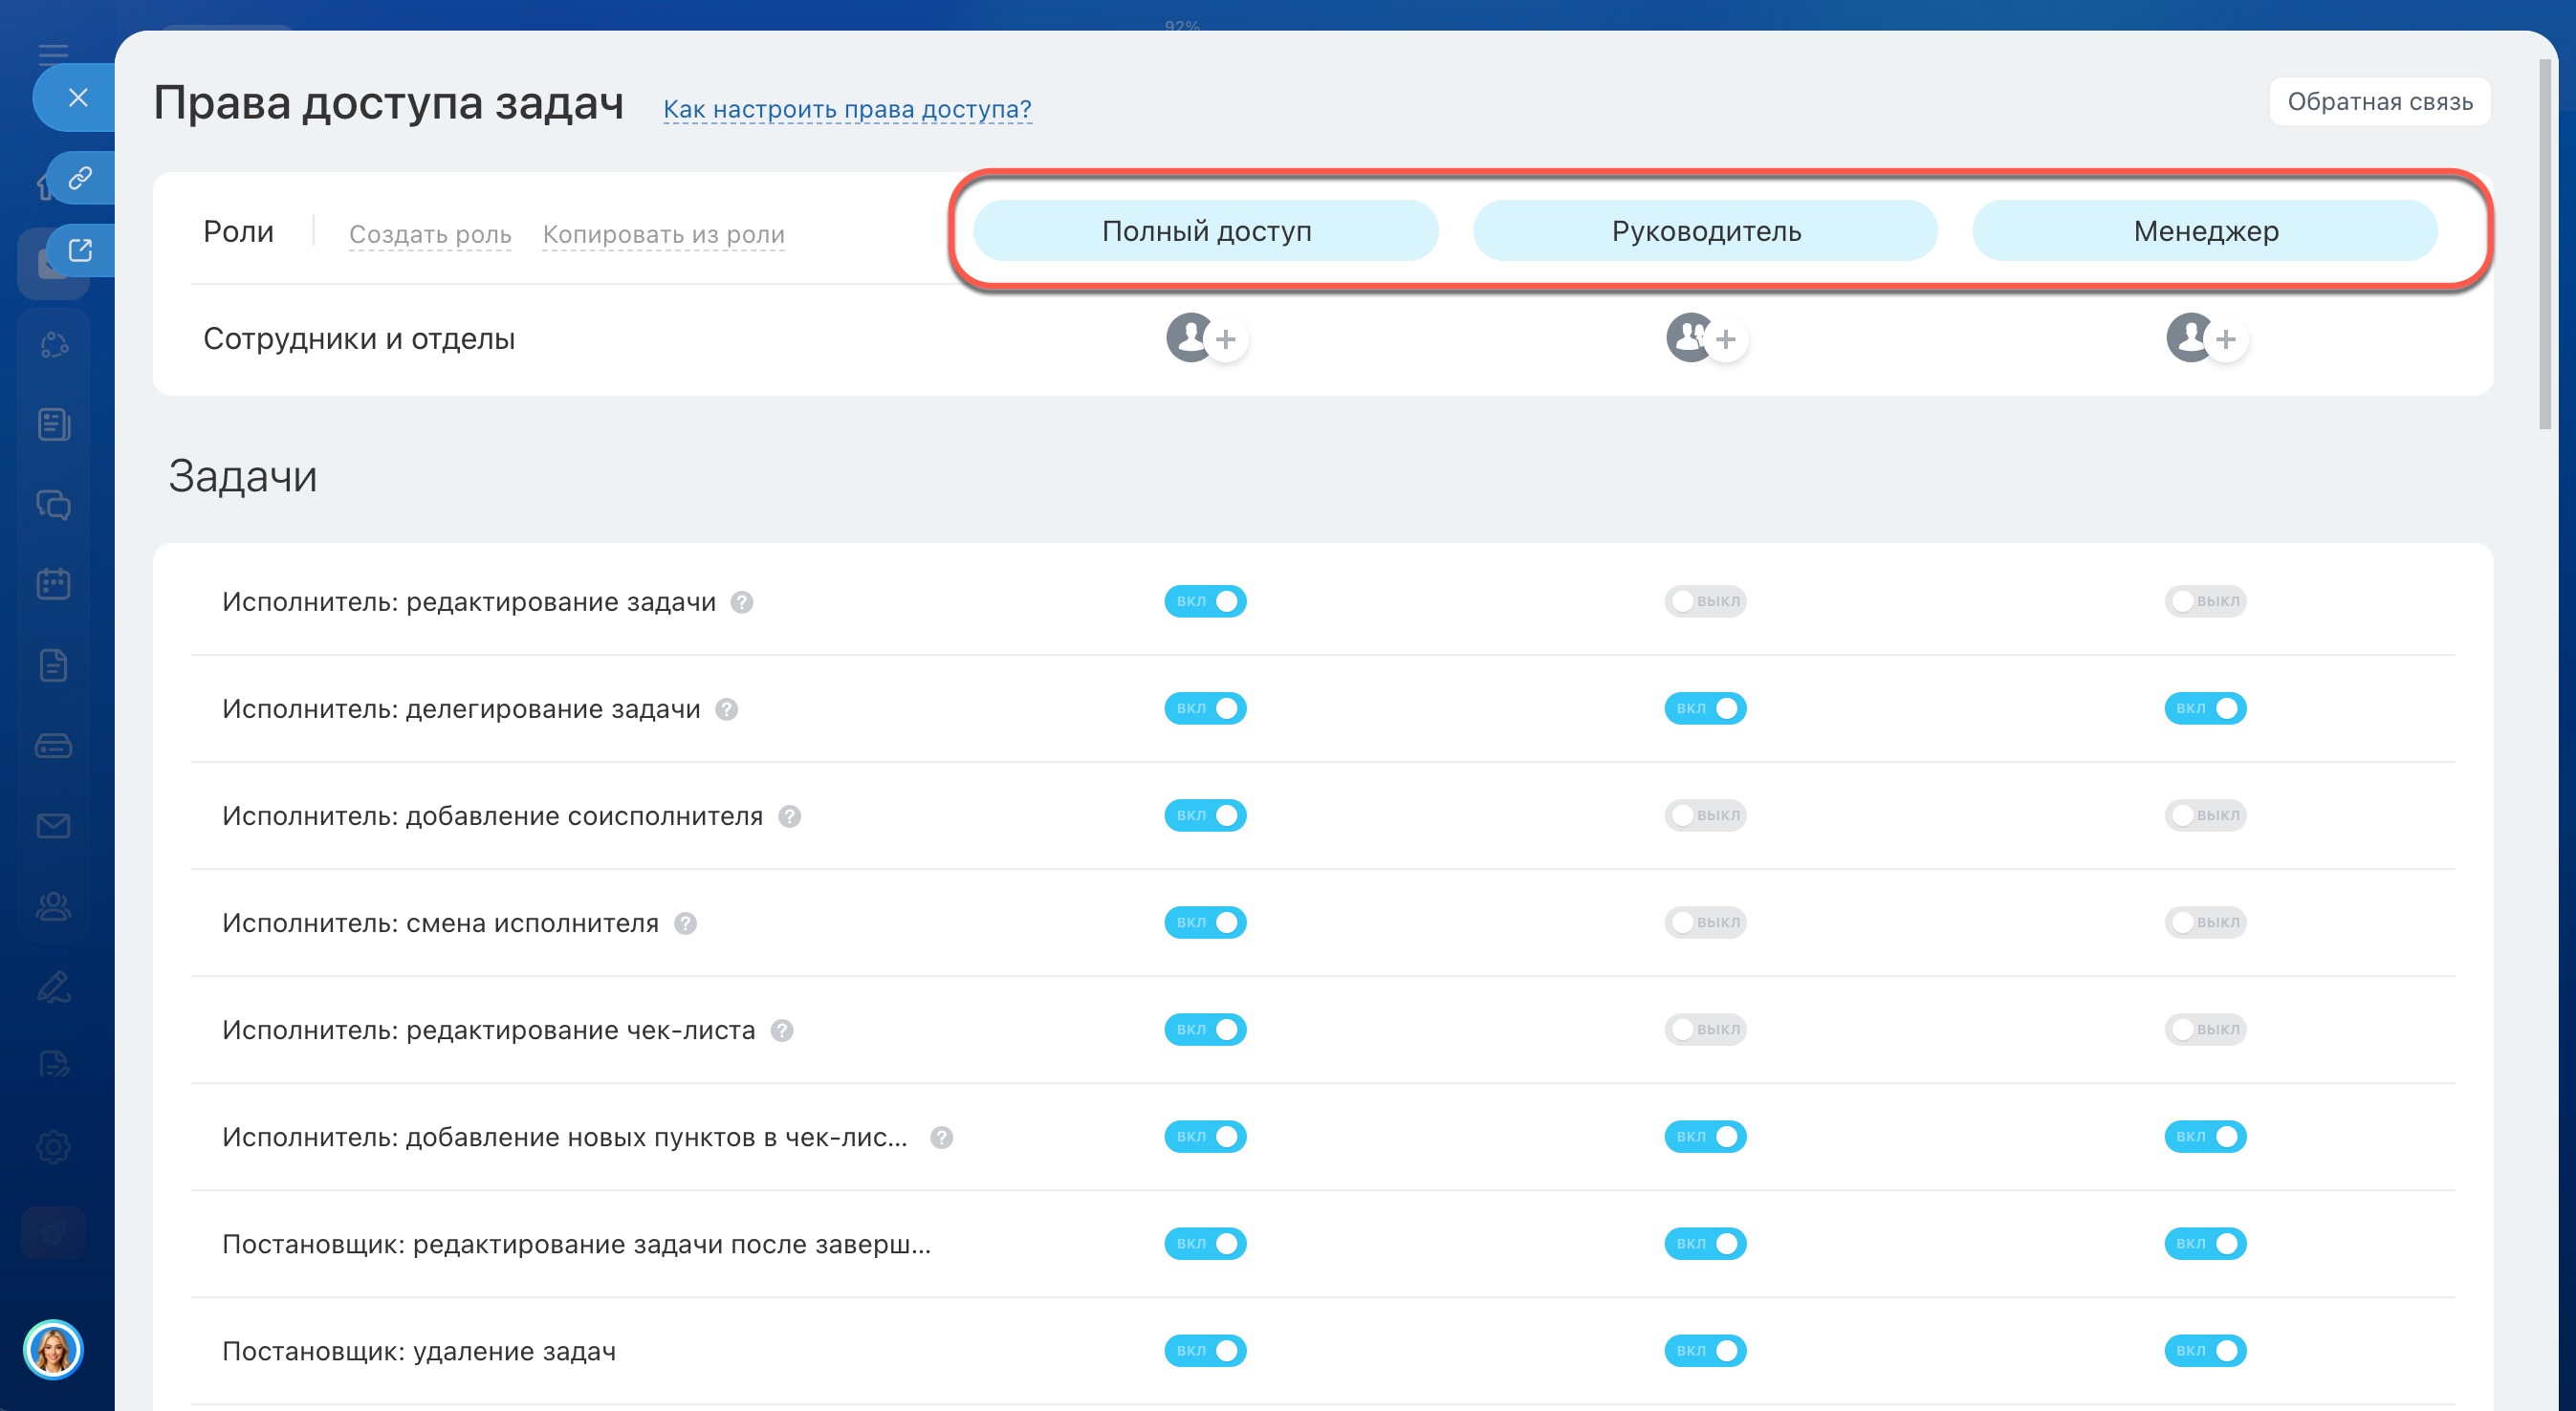Click the copy link icon button
Viewport: 2576px width, 1411px height.
(x=80, y=178)
